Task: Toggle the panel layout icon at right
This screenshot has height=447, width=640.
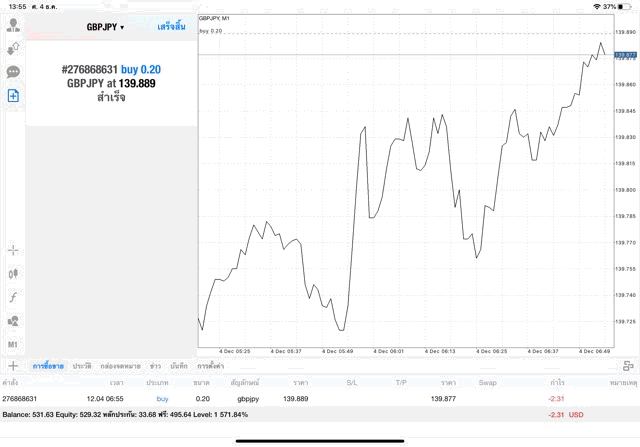Action: [x=628, y=366]
